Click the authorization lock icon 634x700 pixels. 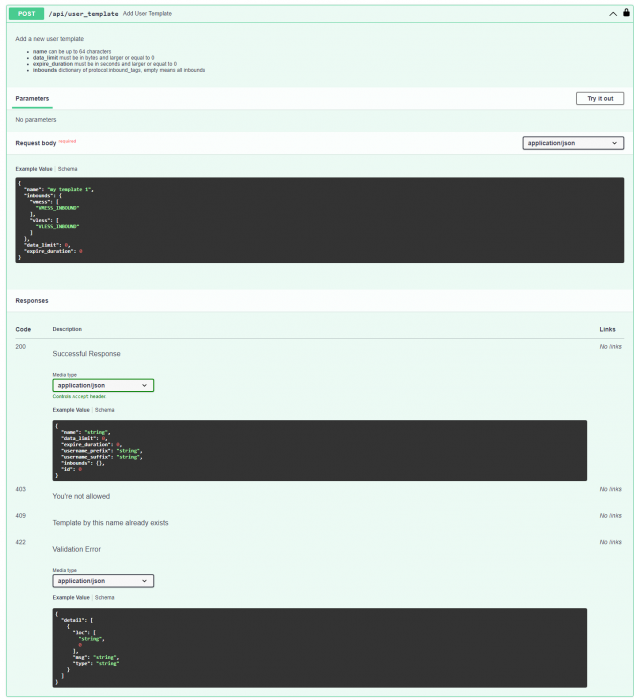tap(626, 13)
